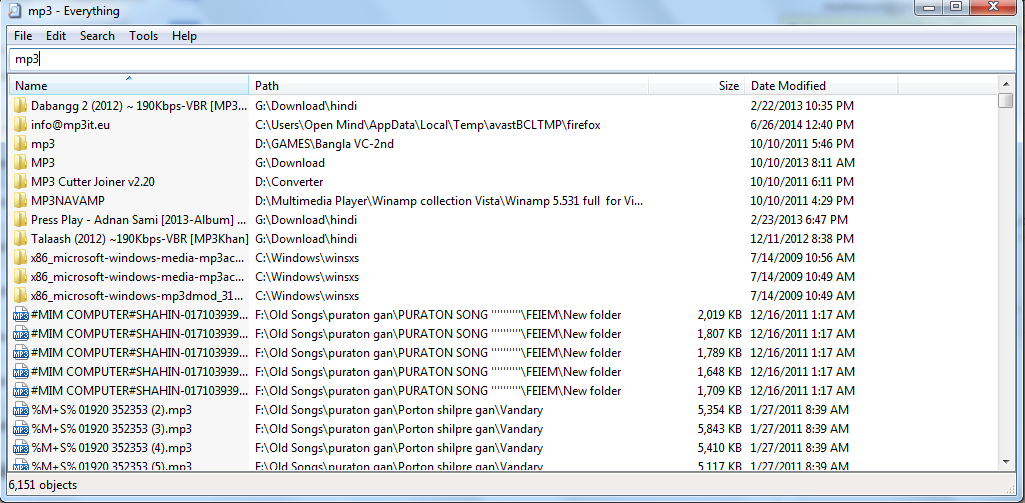The height and width of the screenshot is (503, 1025).
Task: Select the MP3 icon of %M+S% 01920 352353 (2).mp3
Action: tap(20, 410)
